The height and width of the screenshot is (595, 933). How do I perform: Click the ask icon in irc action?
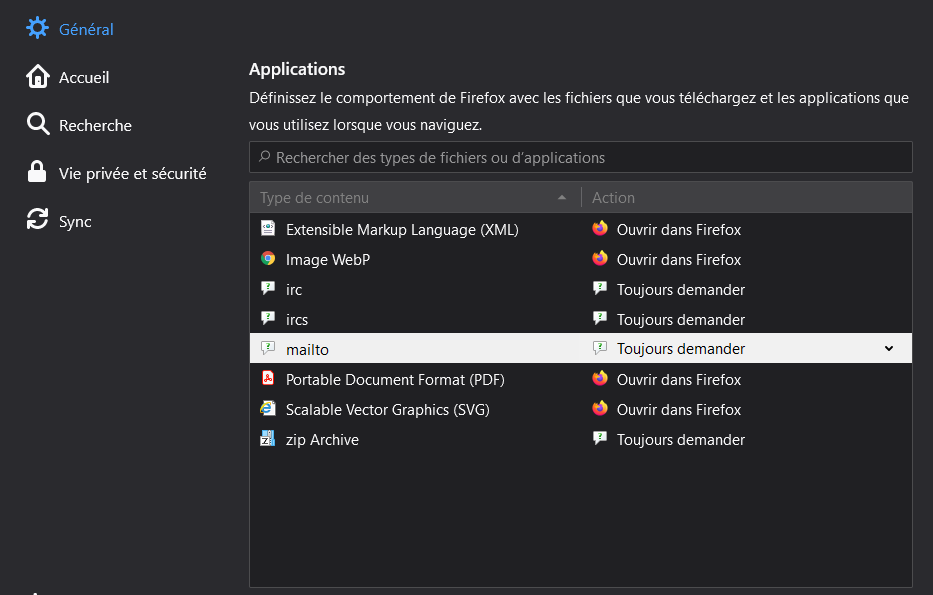tap(600, 289)
